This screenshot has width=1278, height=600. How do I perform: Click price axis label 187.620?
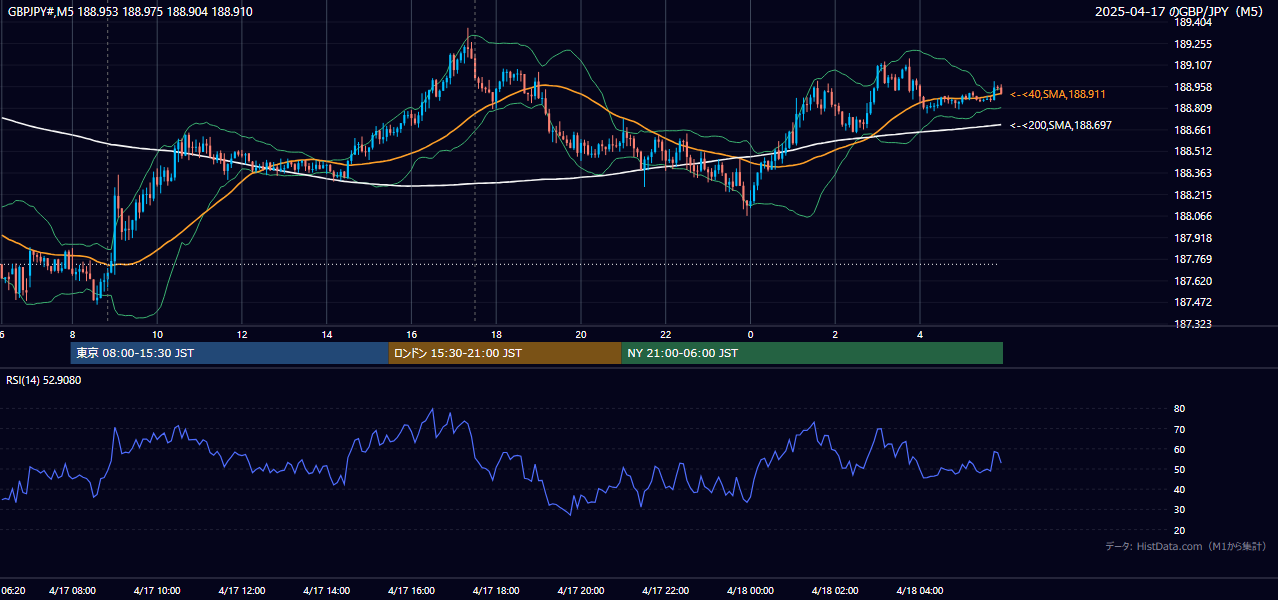pyautogui.click(x=1193, y=281)
